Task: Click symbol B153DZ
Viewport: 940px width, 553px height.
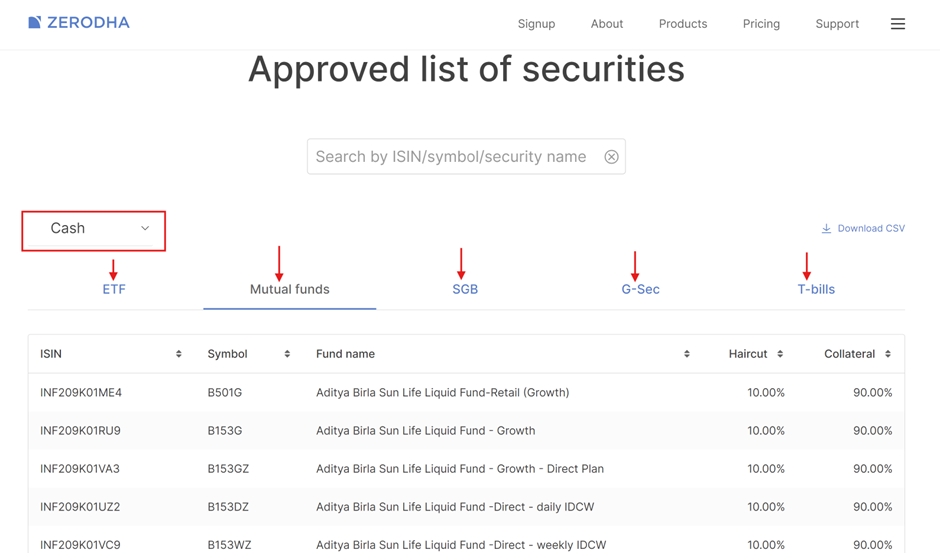Action: click(228, 507)
